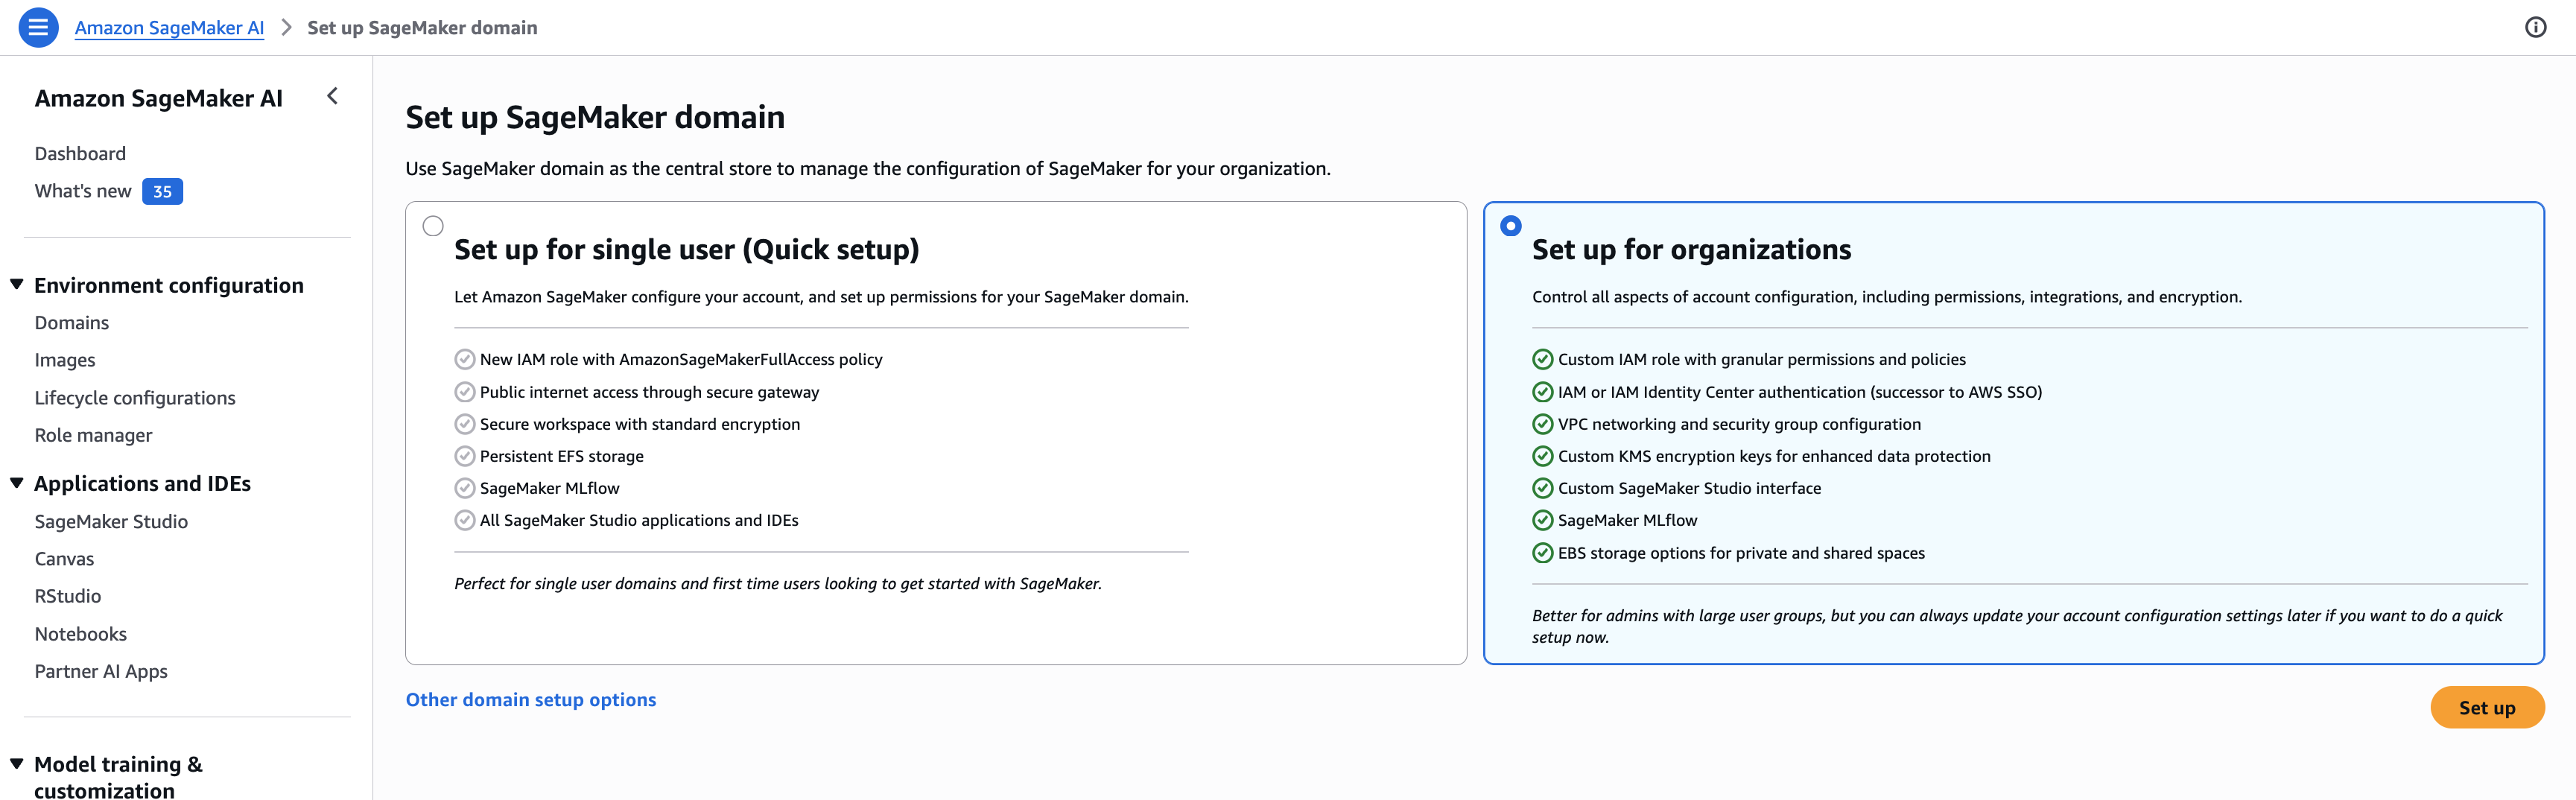Click checkmark icon beside Secure workspace item

click(464, 424)
